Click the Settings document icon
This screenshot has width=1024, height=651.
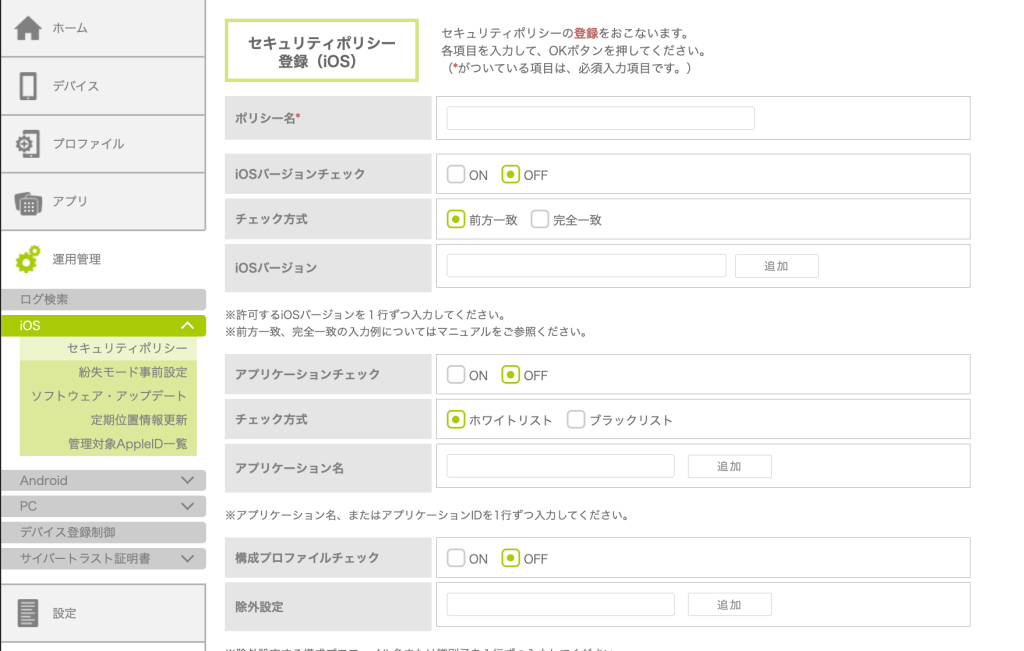[x=28, y=613]
